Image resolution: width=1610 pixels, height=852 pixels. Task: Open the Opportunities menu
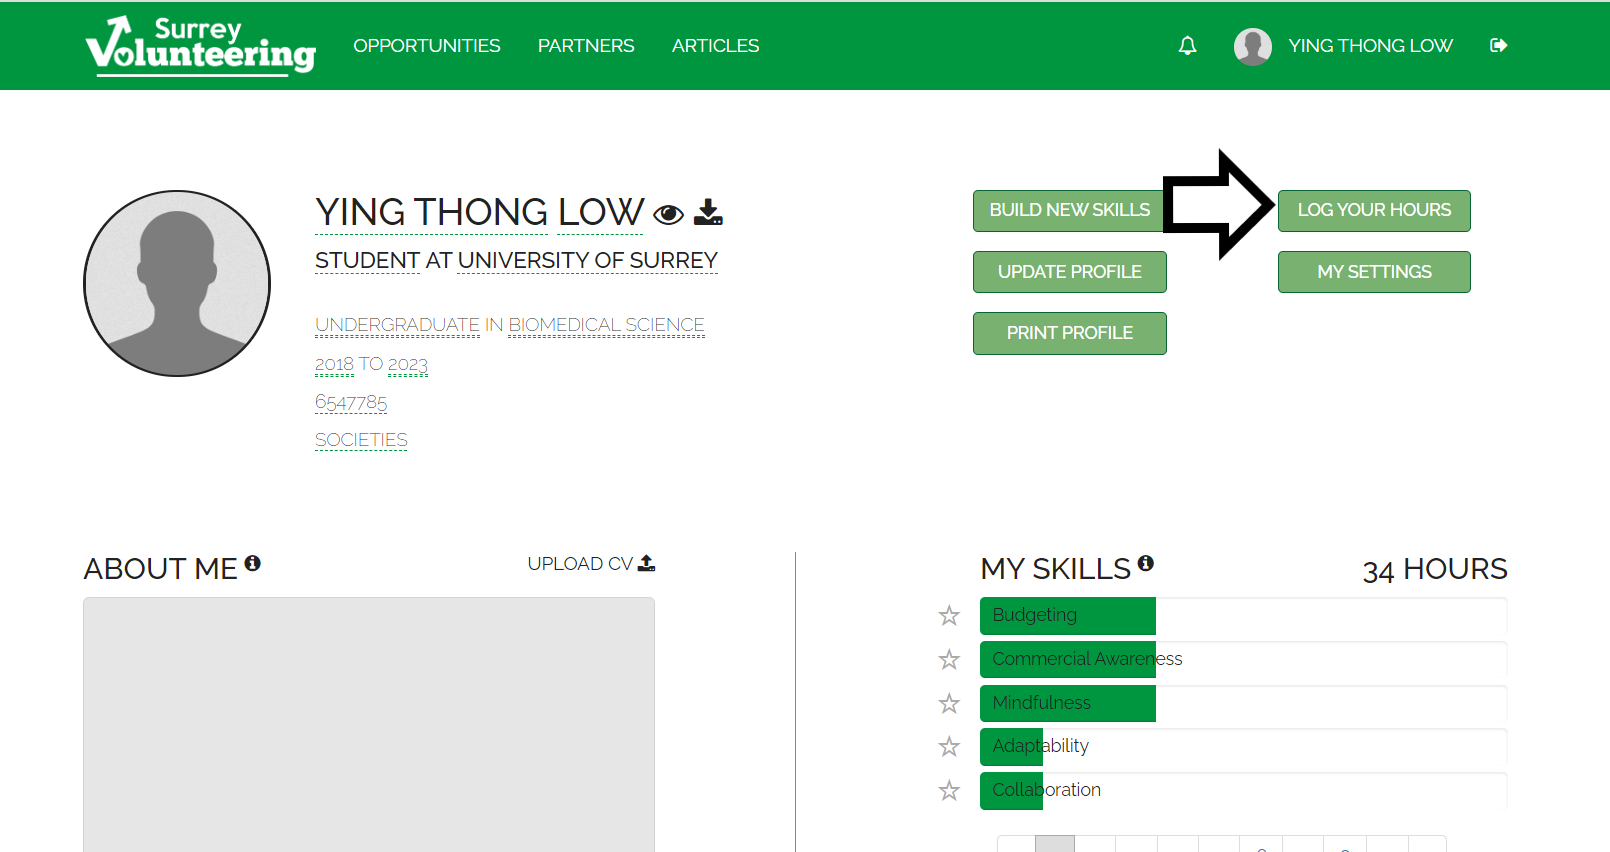pyautogui.click(x=427, y=46)
